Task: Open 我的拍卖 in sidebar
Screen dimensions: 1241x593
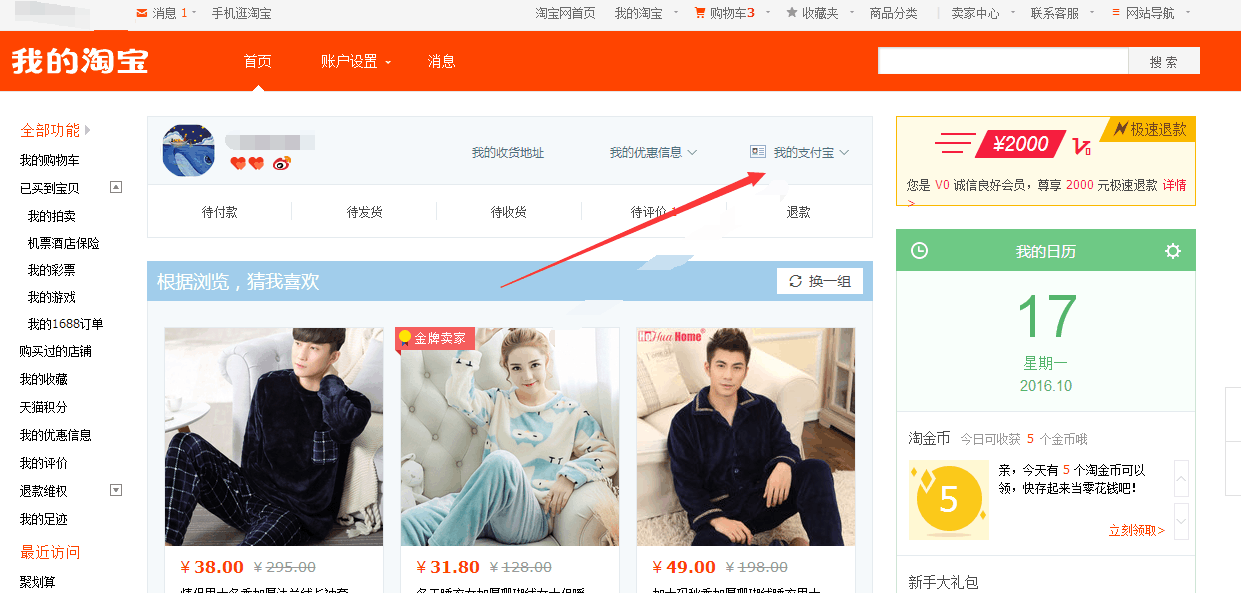Action: [x=52, y=216]
